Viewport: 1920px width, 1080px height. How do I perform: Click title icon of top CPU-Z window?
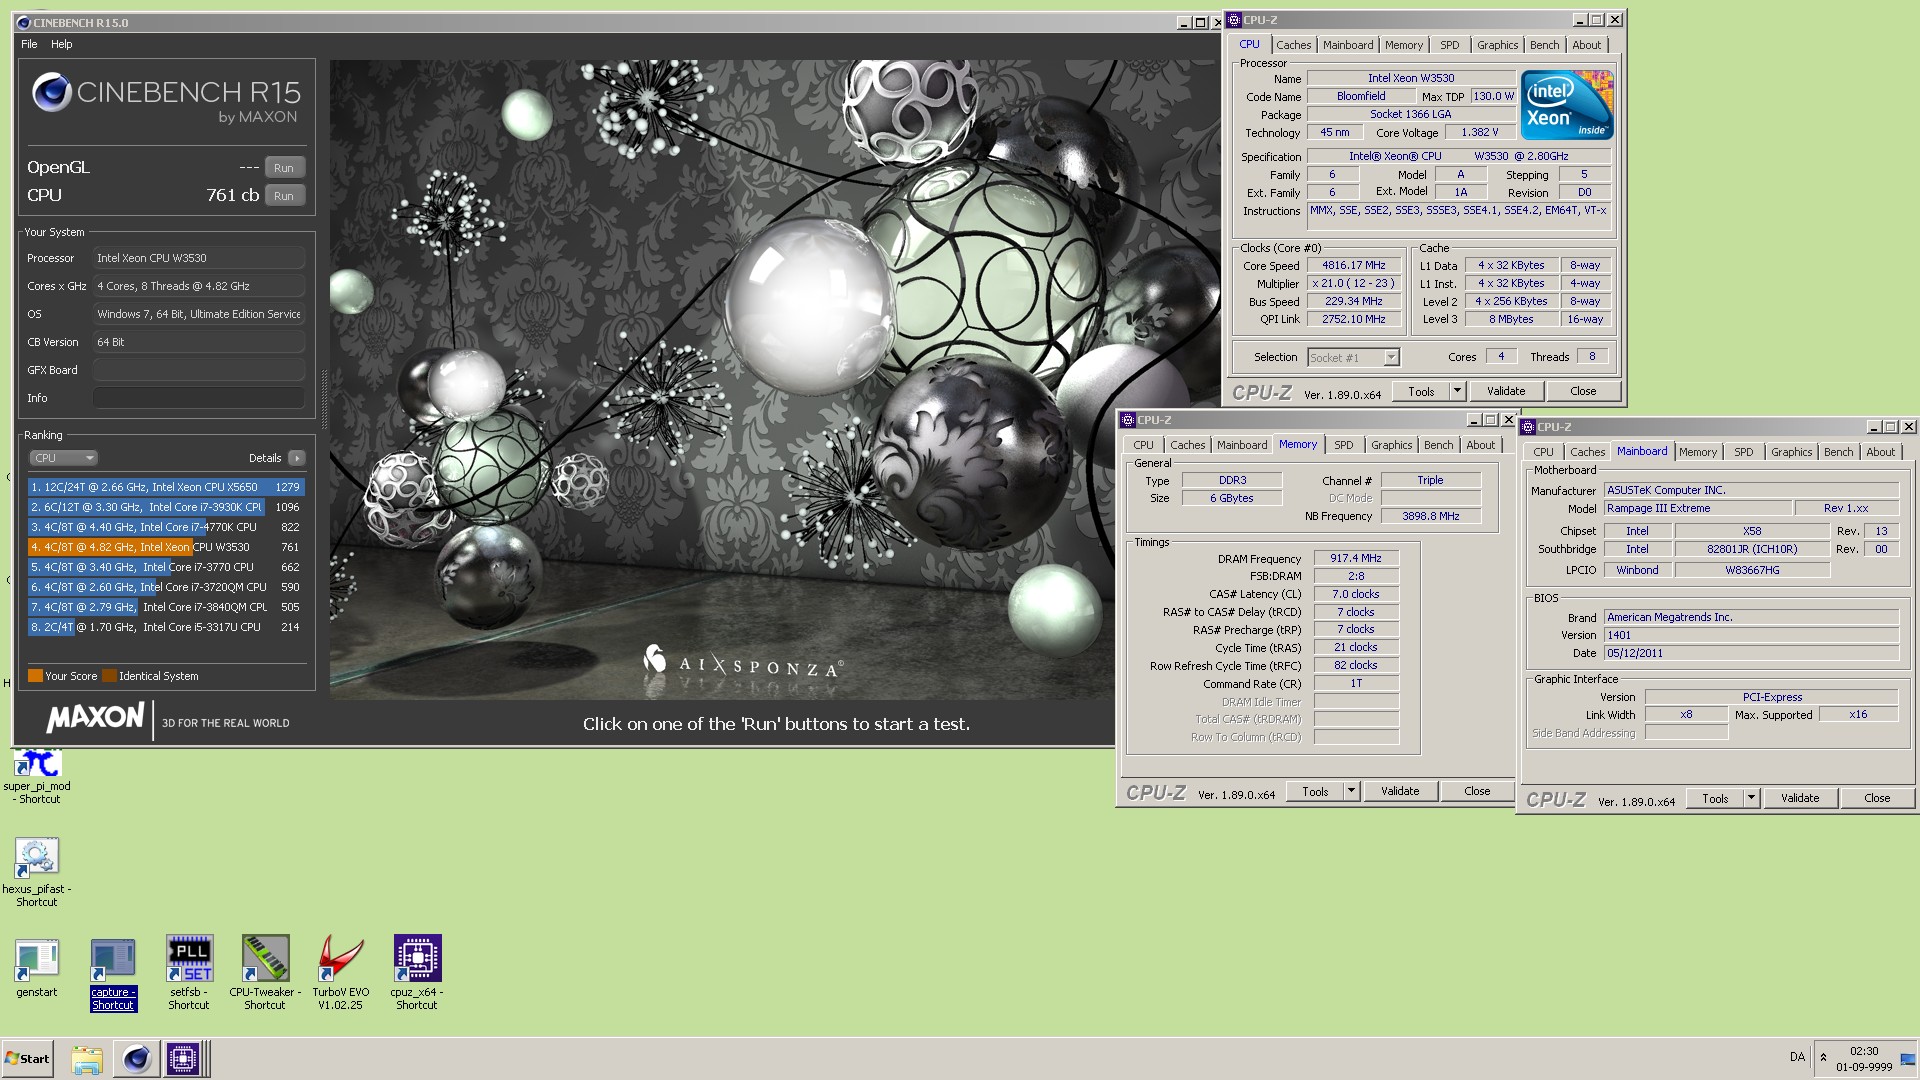pyautogui.click(x=1234, y=20)
